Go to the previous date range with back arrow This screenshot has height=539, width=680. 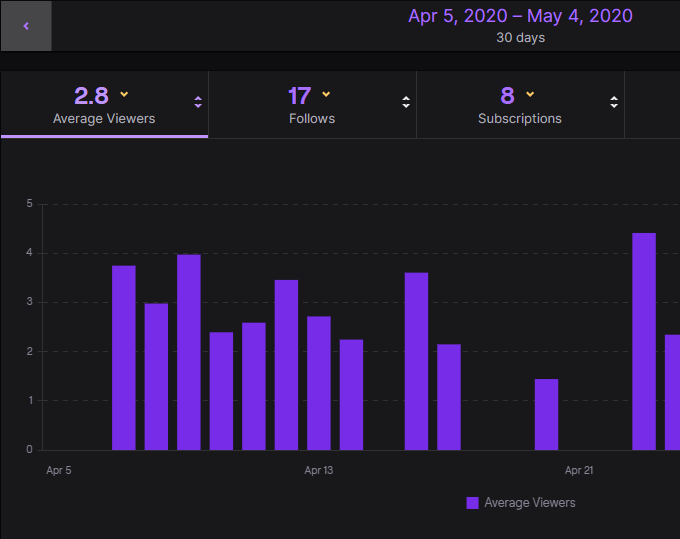point(26,26)
